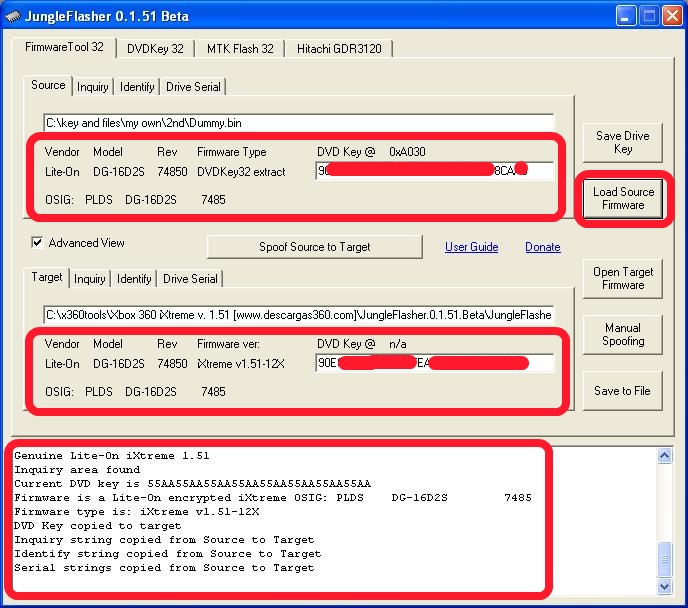
Task: Click the Save Drive Key button
Action: pyautogui.click(x=623, y=143)
